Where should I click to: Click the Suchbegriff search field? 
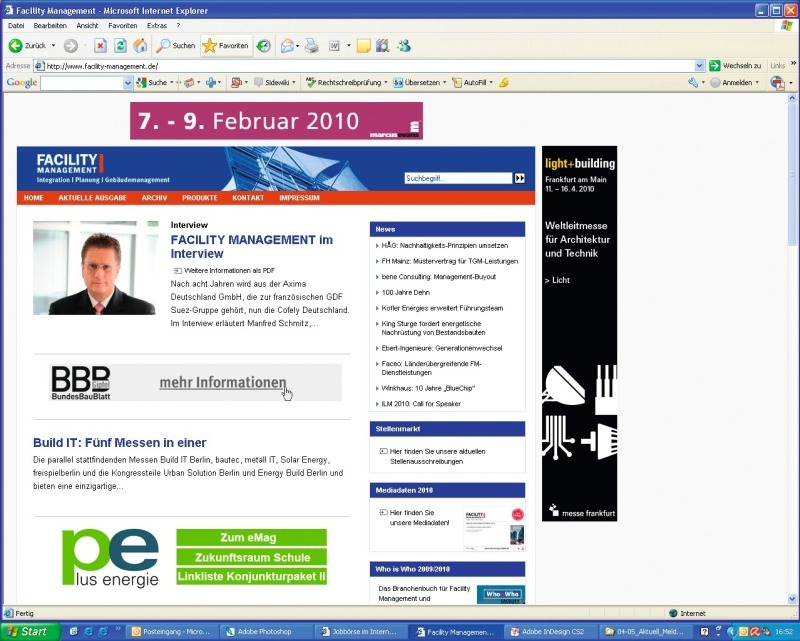click(x=458, y=178)
